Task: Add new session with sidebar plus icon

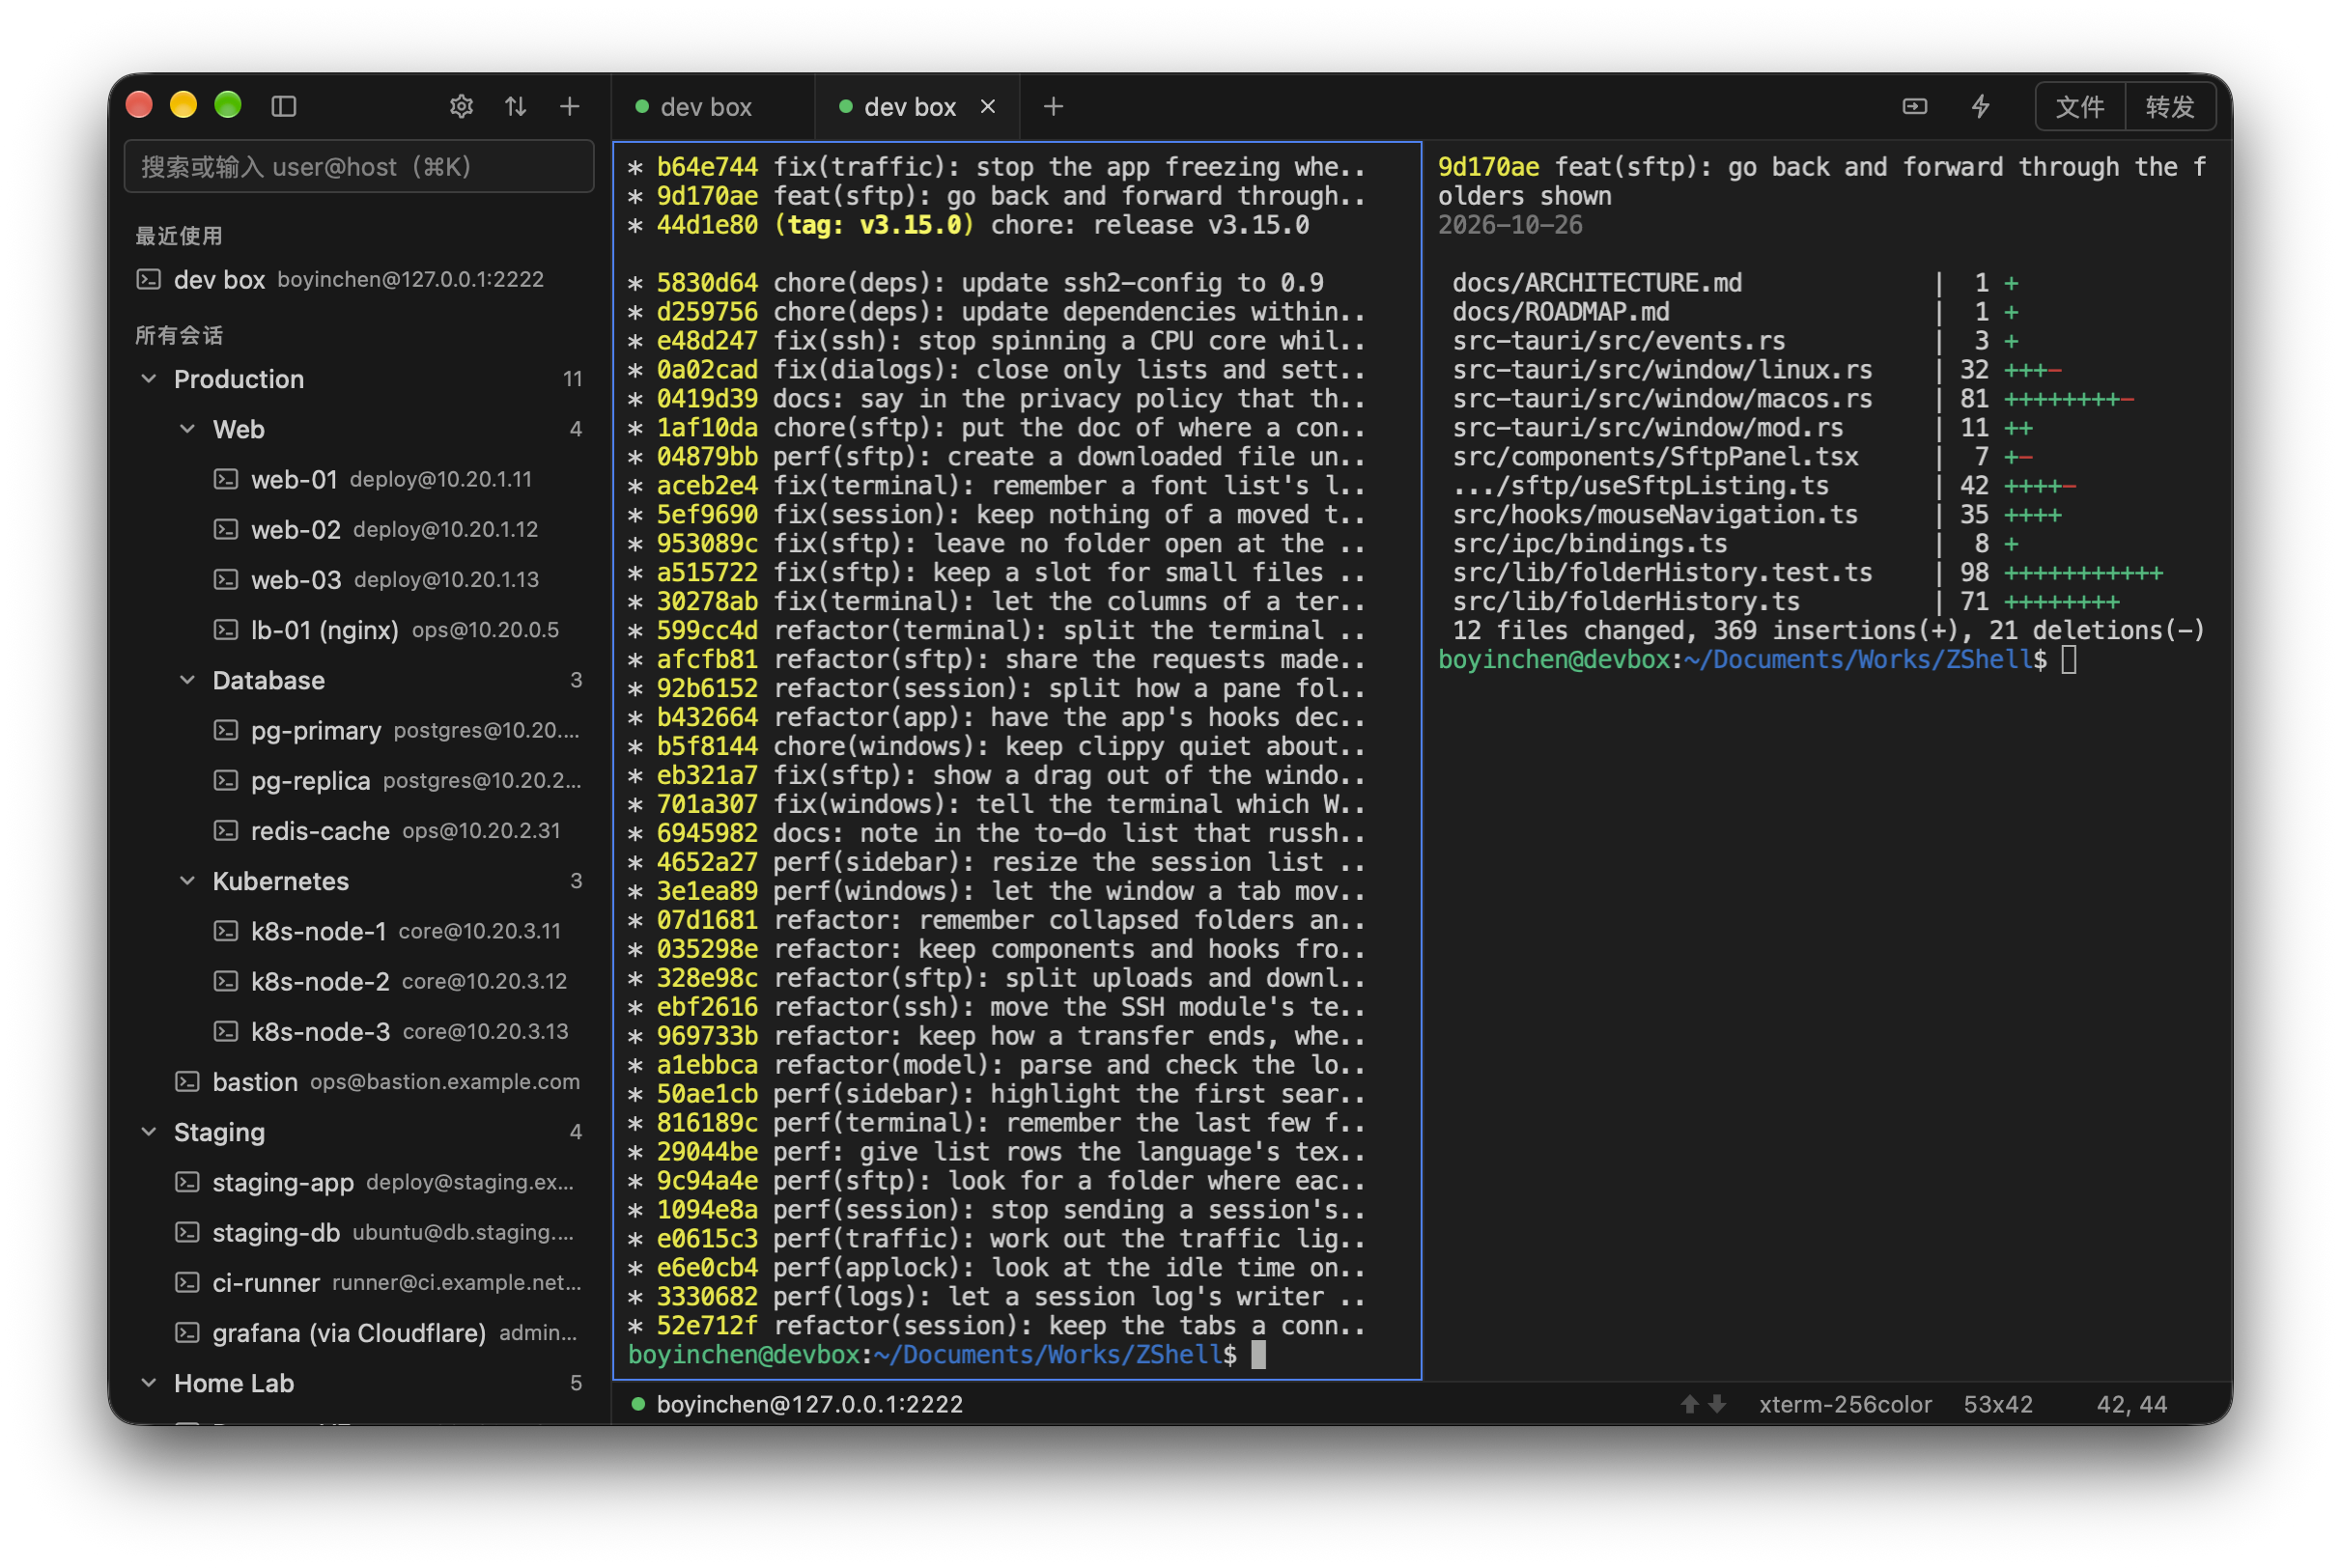Action: [x=569, y=106]
